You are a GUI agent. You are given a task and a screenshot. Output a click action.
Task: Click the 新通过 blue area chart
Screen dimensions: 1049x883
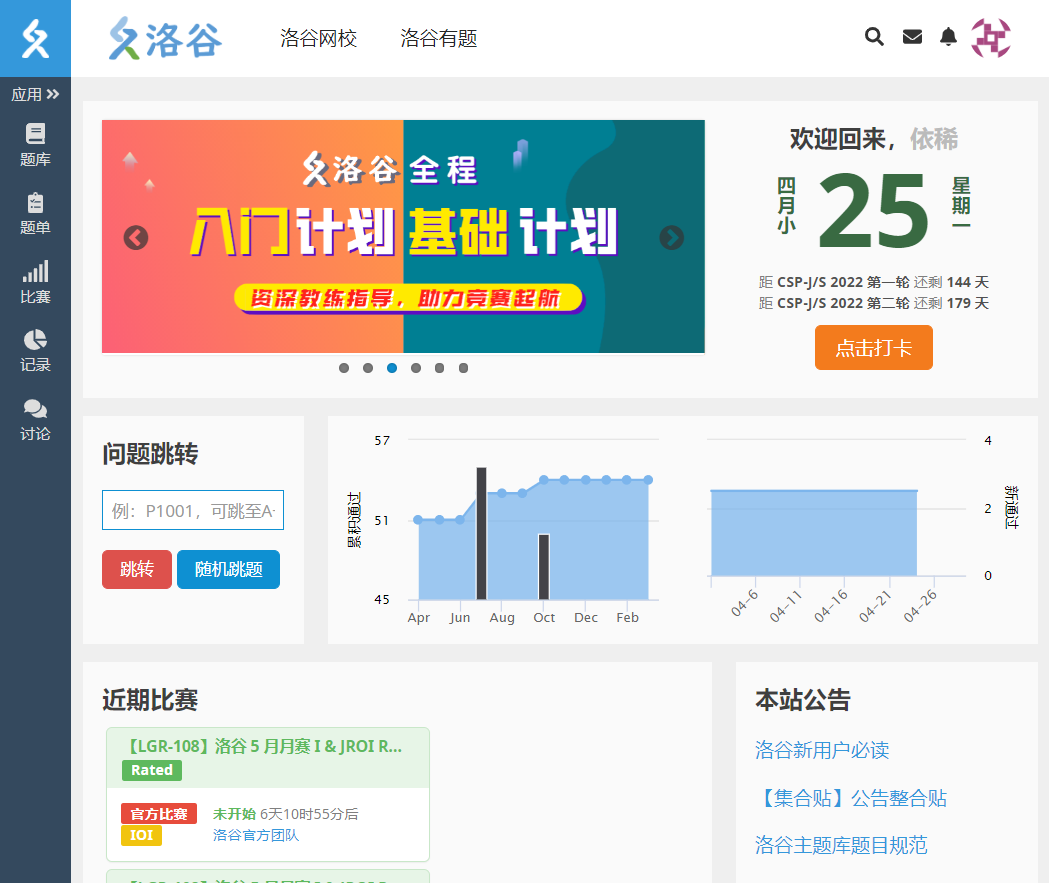pyautogui.click(x=814, y=533)
